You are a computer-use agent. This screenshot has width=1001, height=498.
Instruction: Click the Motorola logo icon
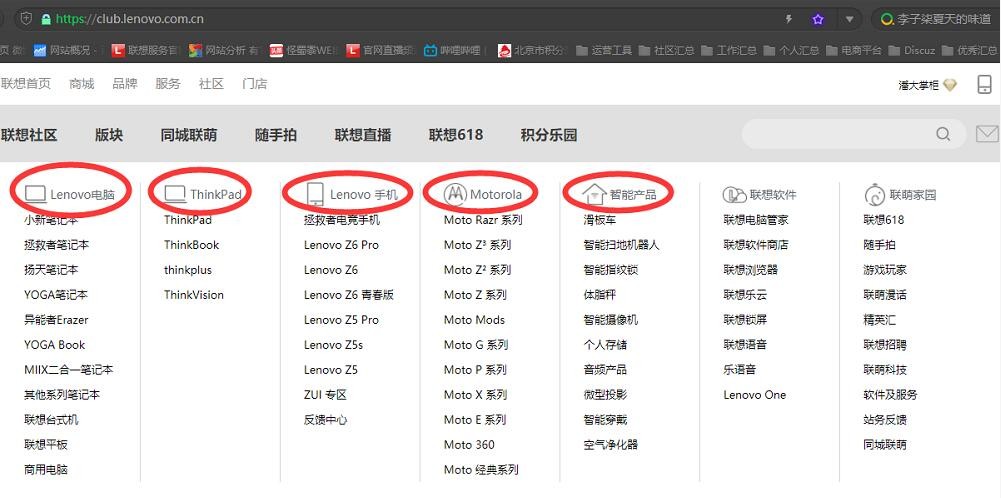455,195
